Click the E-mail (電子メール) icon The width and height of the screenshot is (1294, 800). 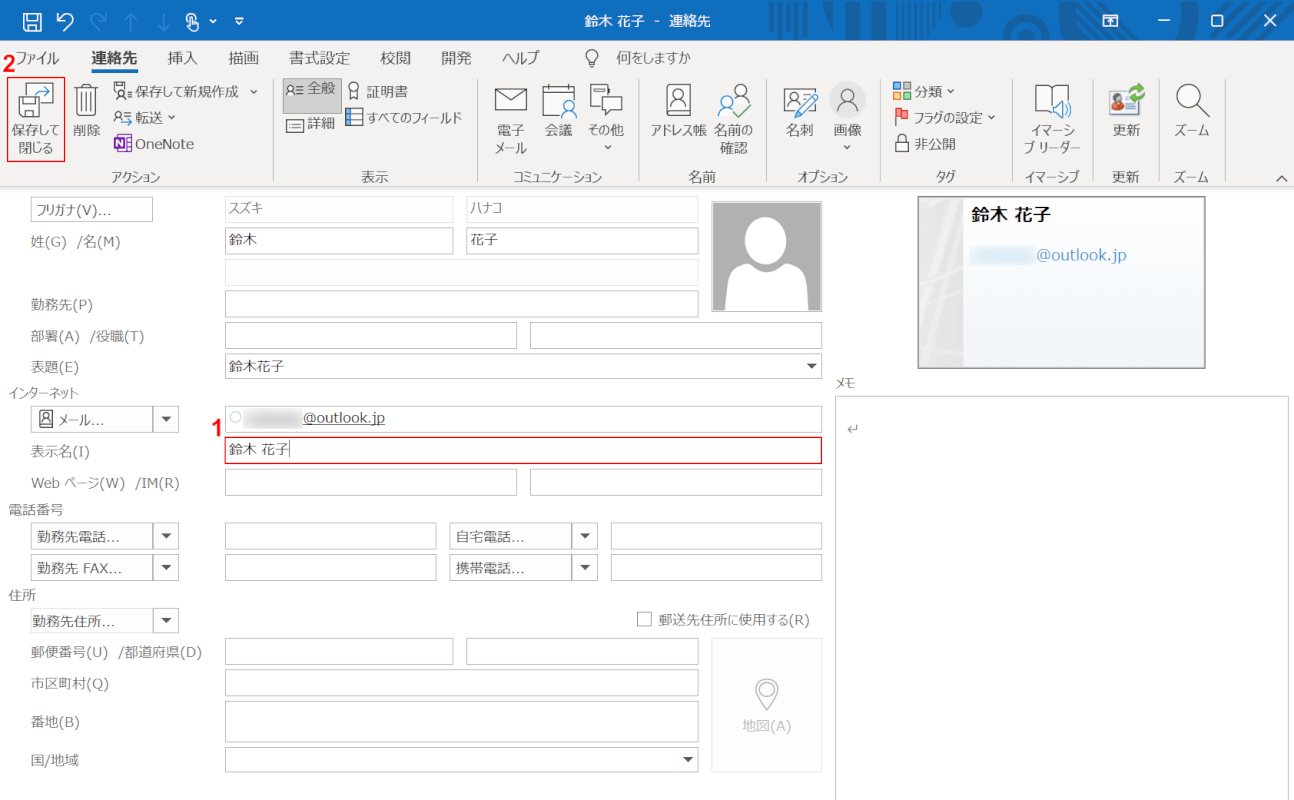tap(510, 118)
